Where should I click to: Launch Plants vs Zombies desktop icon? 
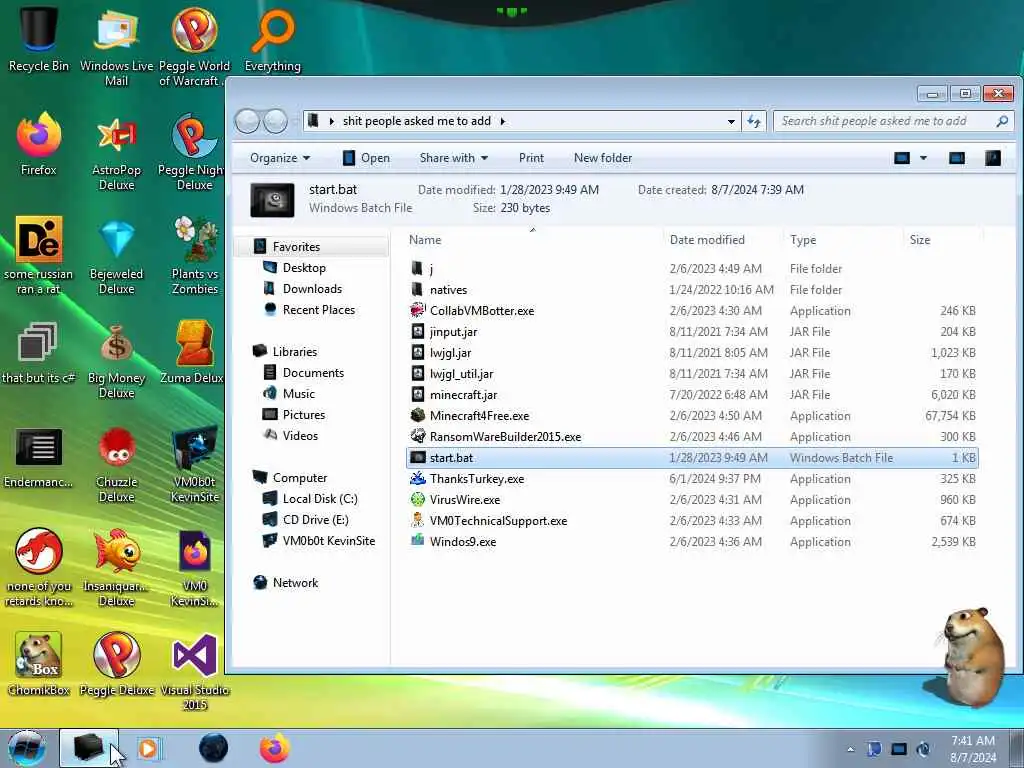[195, 256]
